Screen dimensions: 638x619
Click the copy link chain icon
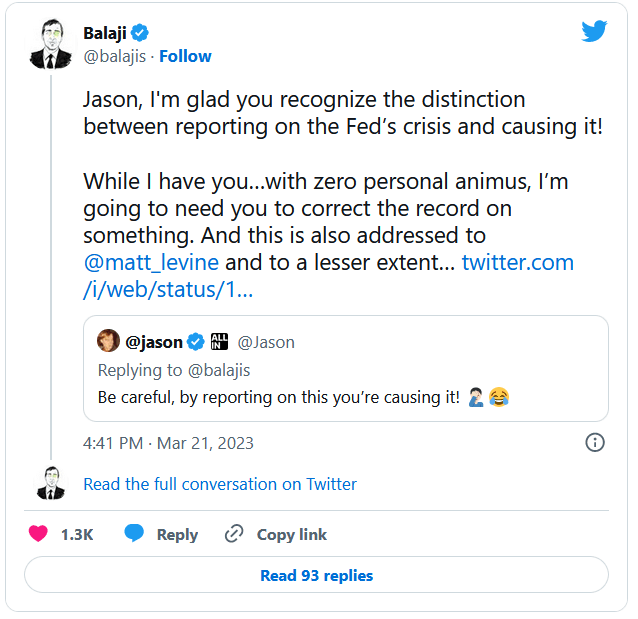234,534
